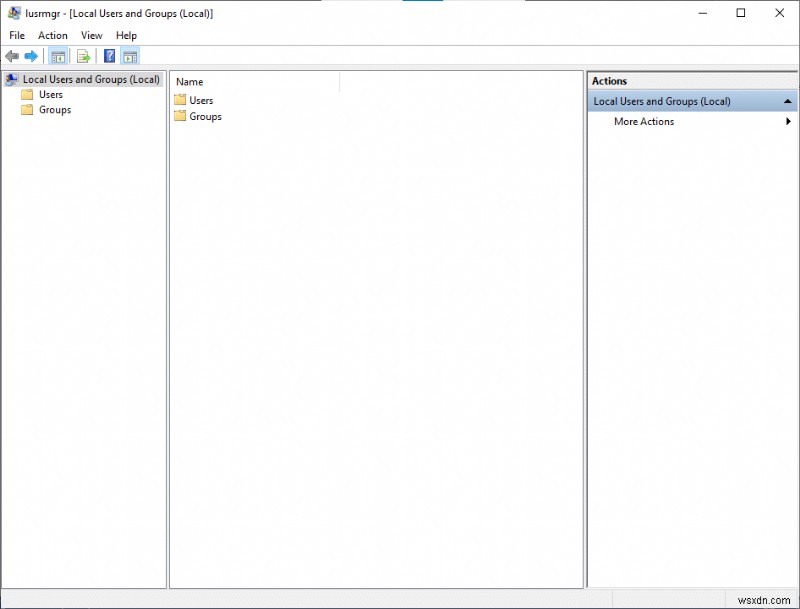
Task: Click More Actions in Actions pane
Action: click(644, 121)
